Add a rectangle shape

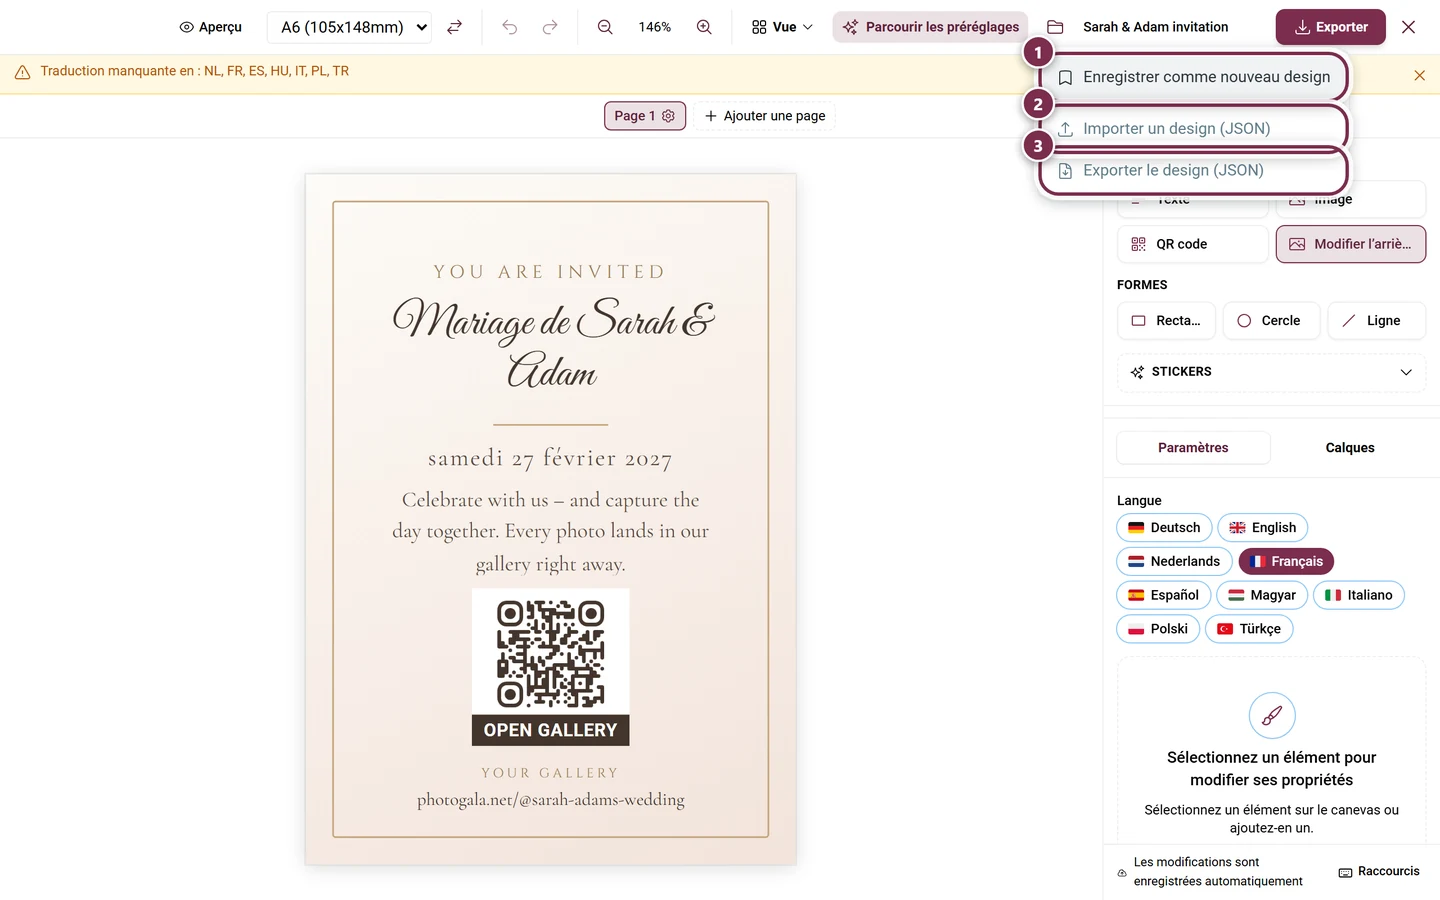pos(1166,321)
